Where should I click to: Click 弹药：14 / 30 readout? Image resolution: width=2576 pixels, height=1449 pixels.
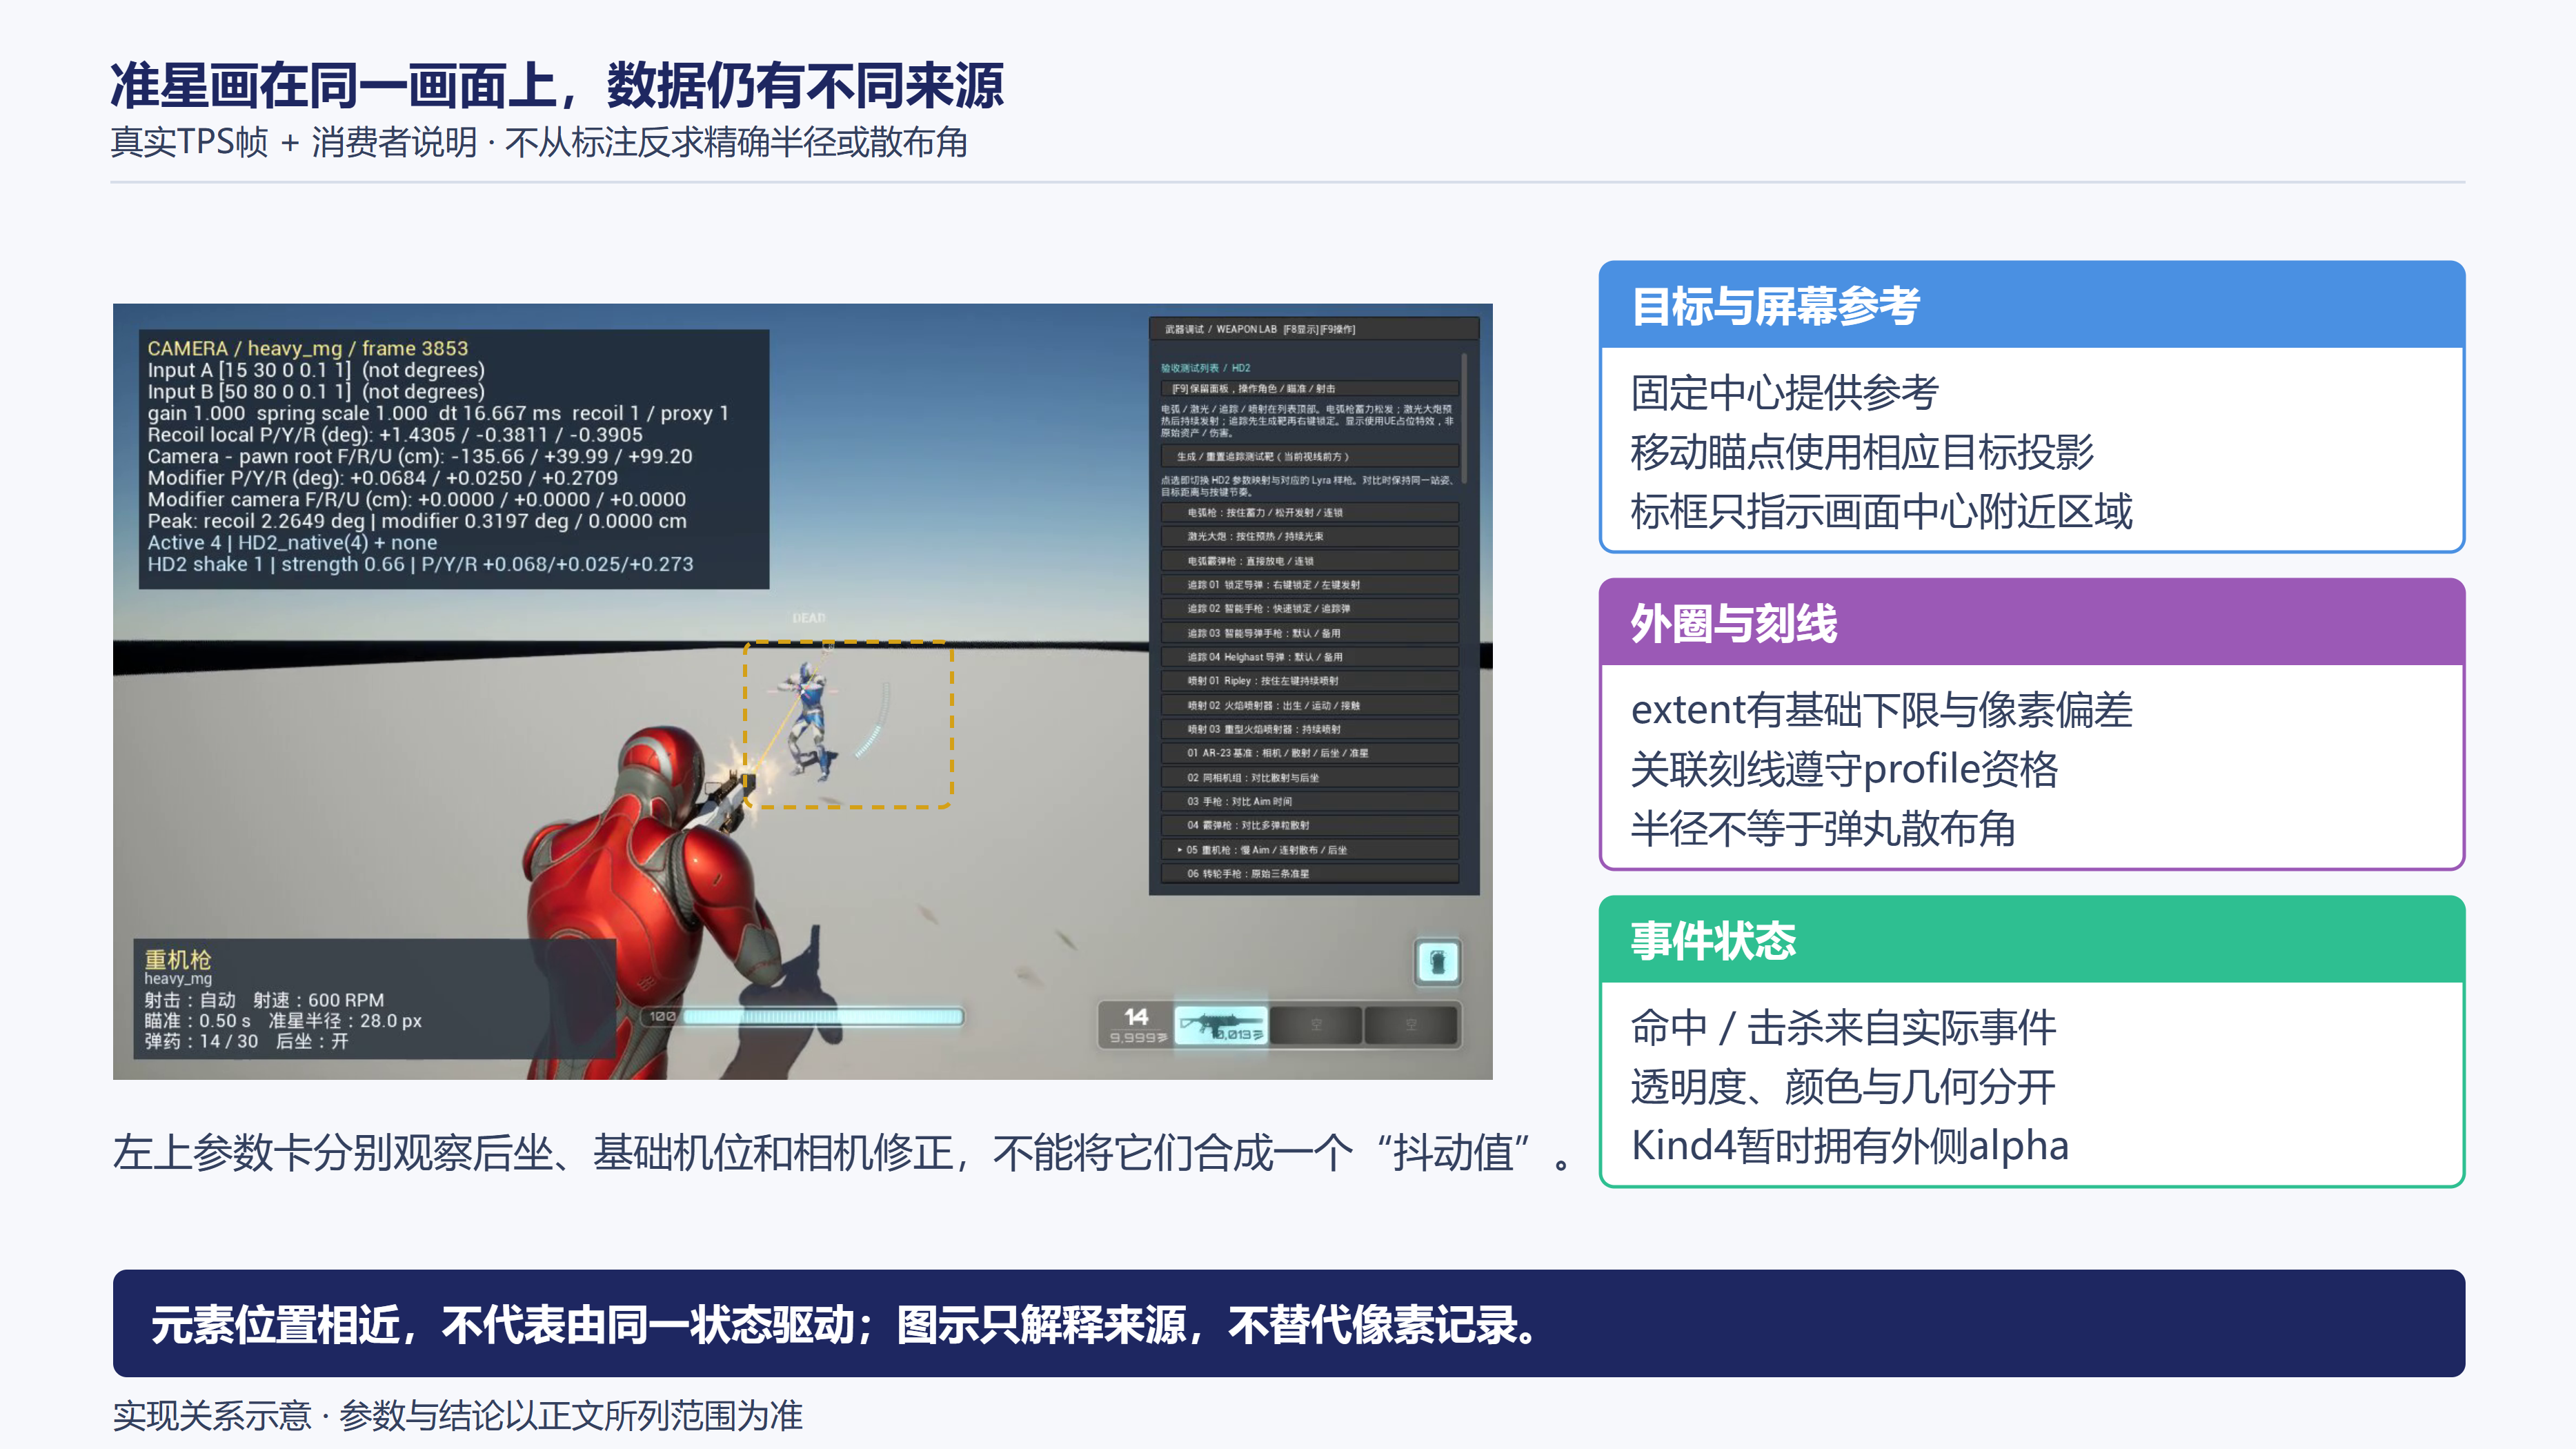[x=201, y=1041]
